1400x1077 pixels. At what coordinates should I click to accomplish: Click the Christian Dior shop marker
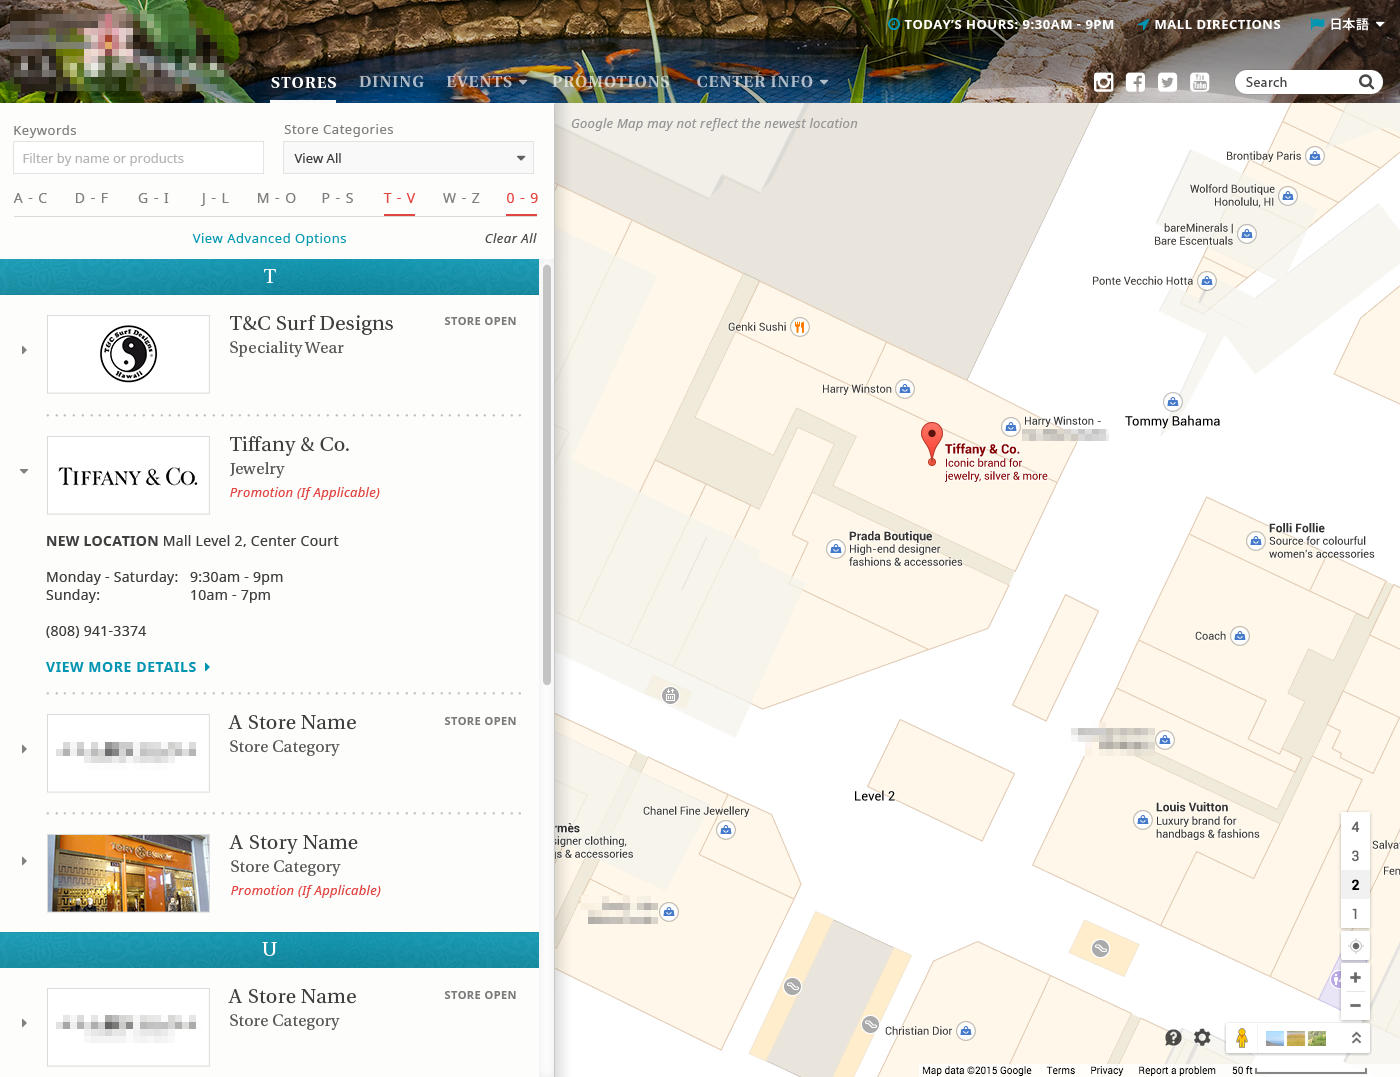pos(966,1031)
